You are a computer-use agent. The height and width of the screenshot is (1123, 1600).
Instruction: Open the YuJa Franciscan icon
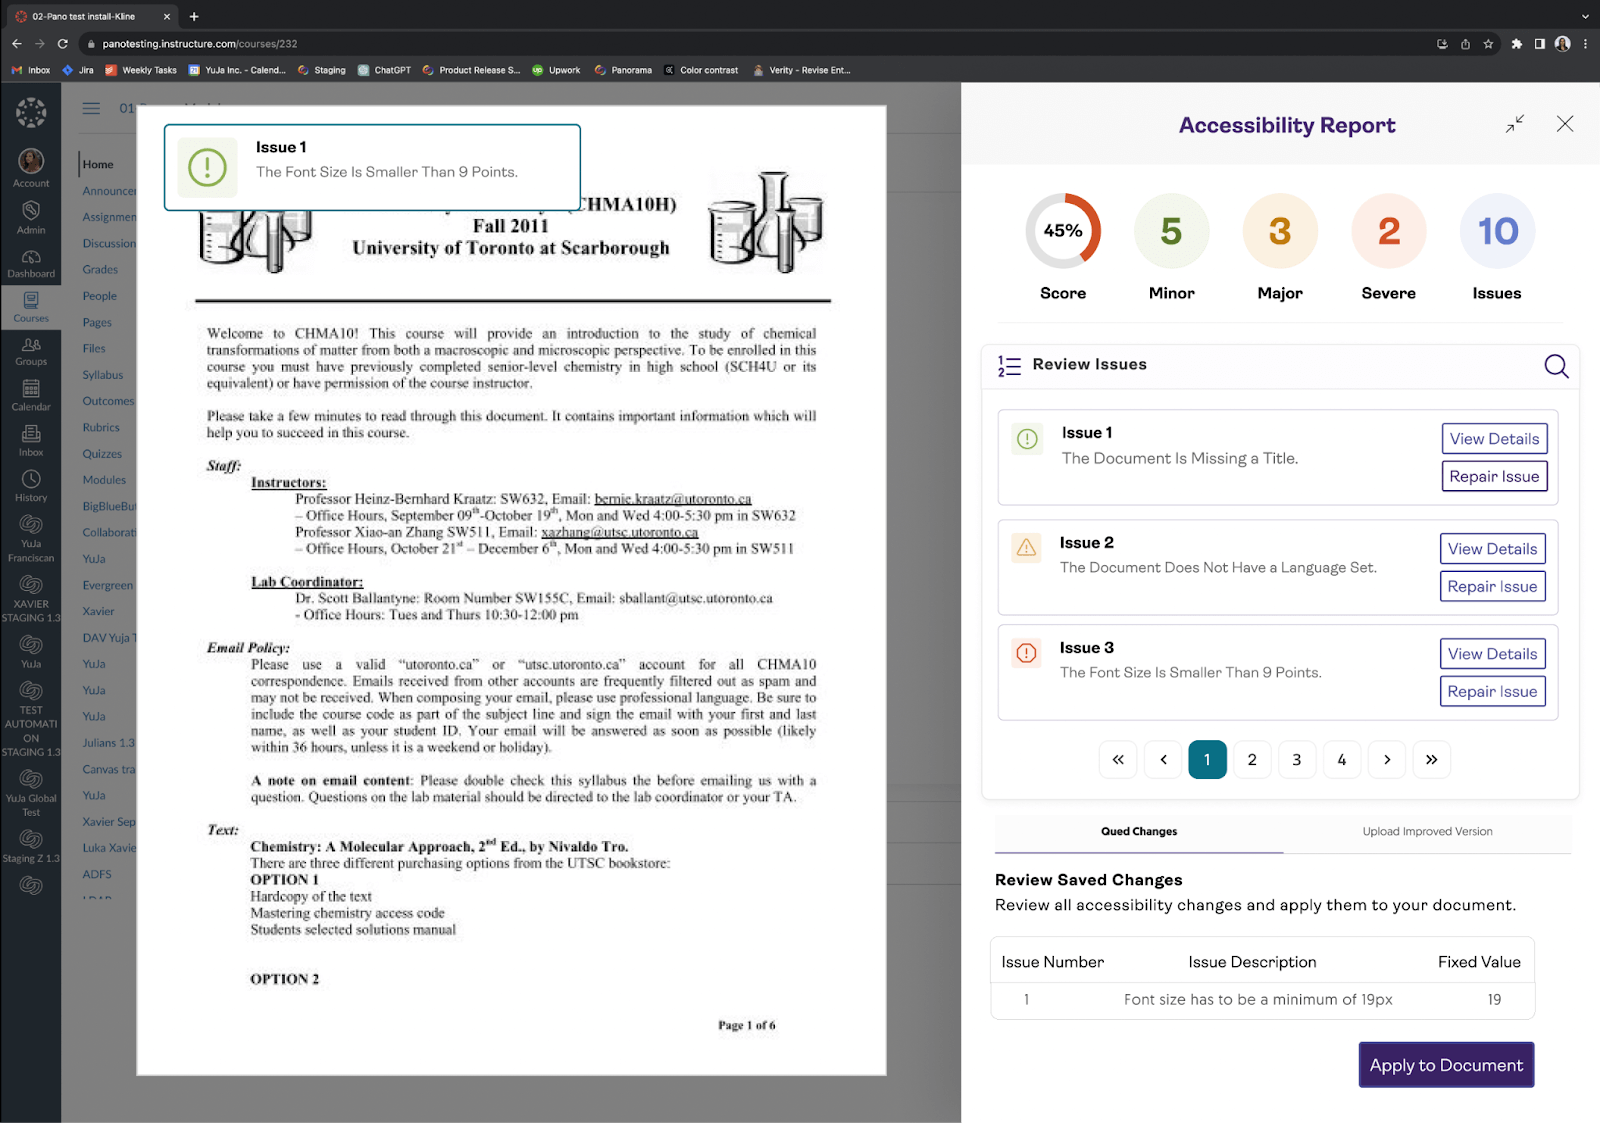31,524
